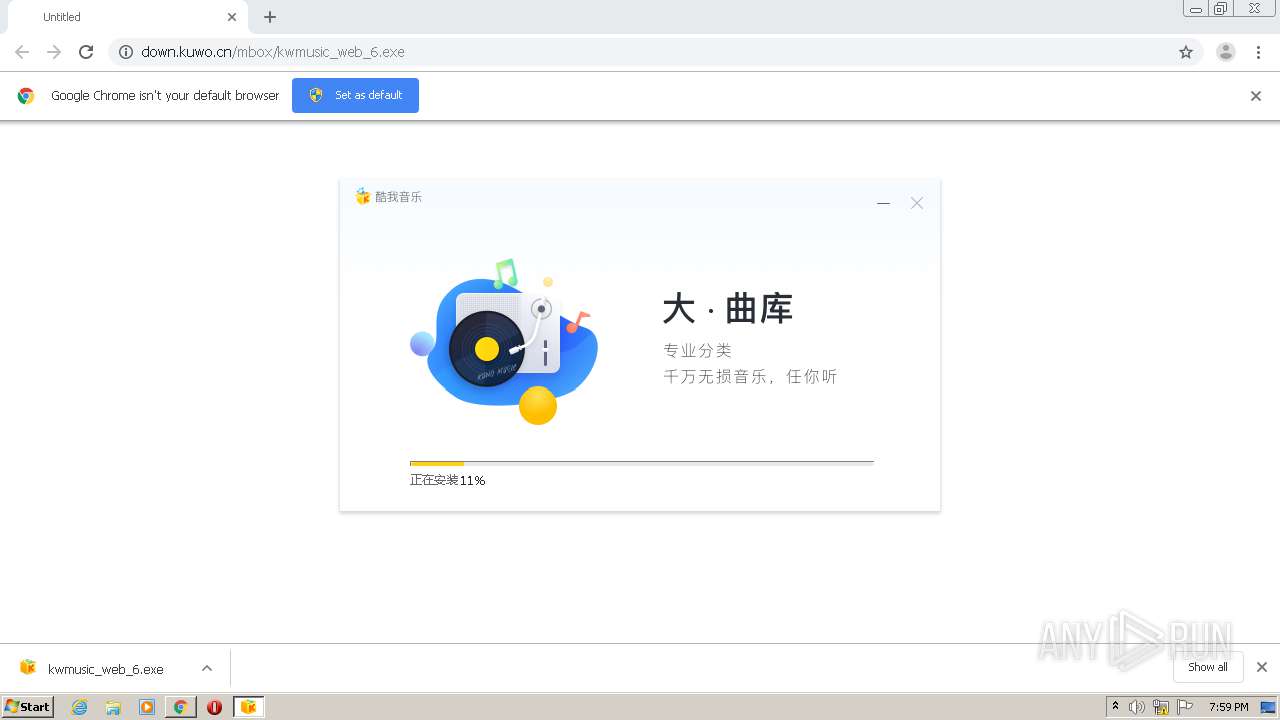The image size is (1280, 720).
Task: Open the kwmusic_web_6.exe download item
Action: (105, 669)
